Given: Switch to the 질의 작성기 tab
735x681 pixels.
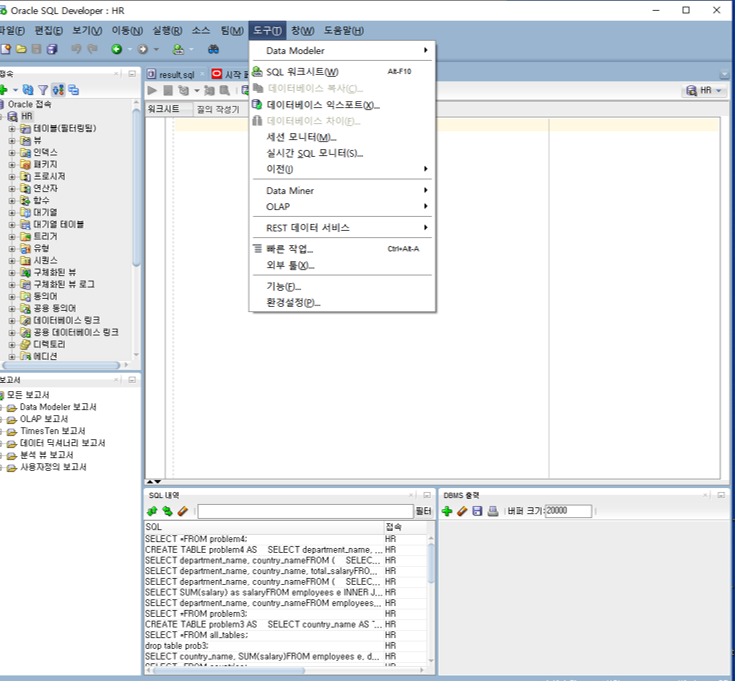Looking at the screenshot, I should 218,109.
